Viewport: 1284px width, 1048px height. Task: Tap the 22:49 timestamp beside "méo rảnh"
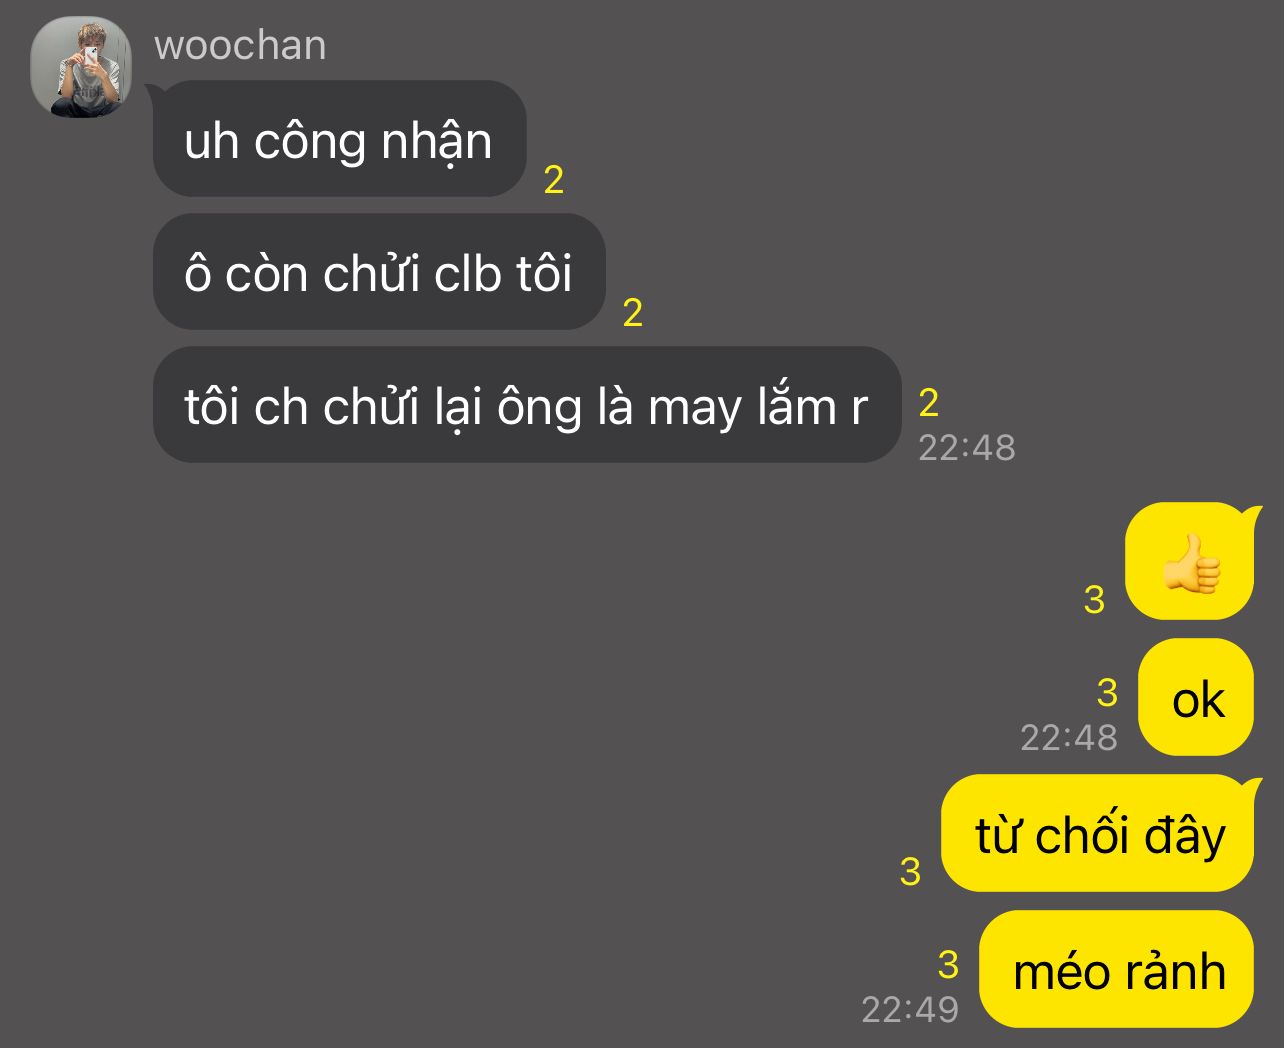910,1009
